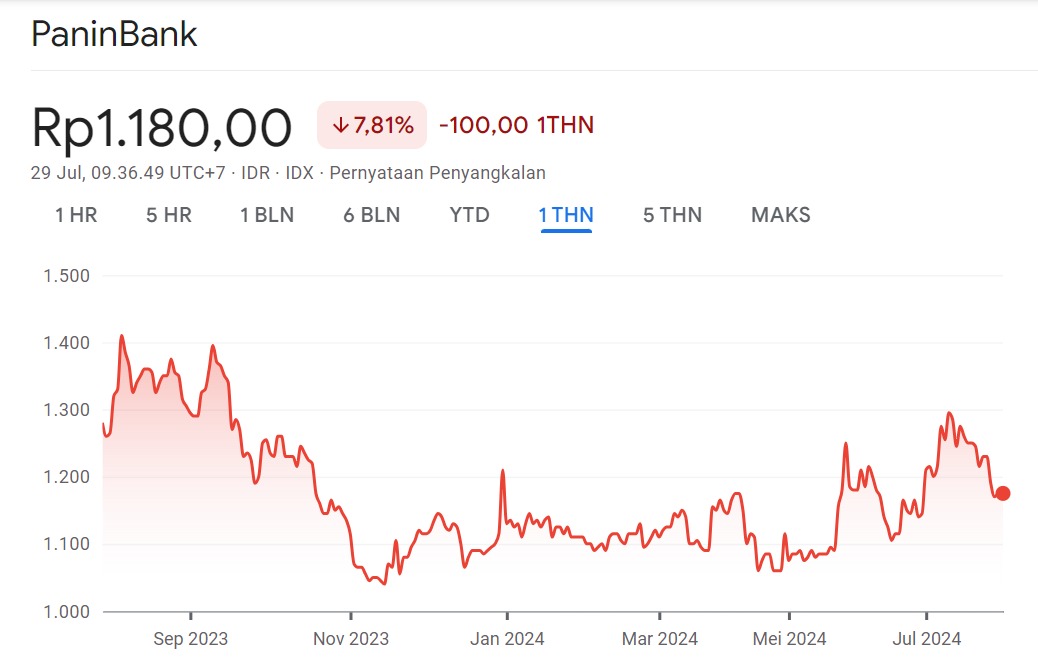This screenshot has height=671, width=1038.
Task: Click the Nov 2023 axis label
Action: coord(351,639)
